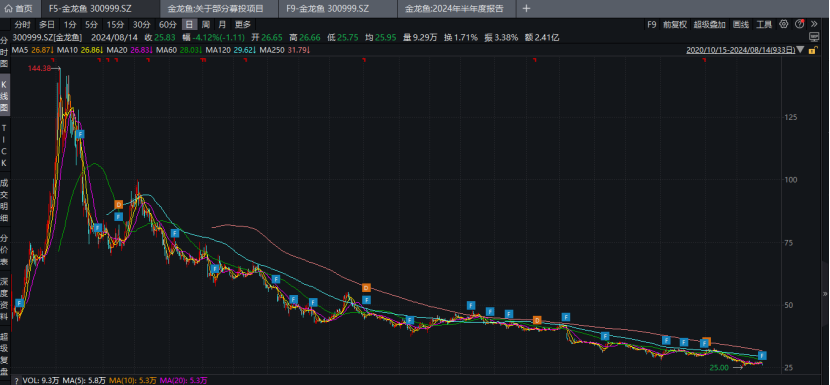The height and width of the screenshot is (385, 830).
Task: Click the monitor screen icon at right
Action: [x=815, y=37]
